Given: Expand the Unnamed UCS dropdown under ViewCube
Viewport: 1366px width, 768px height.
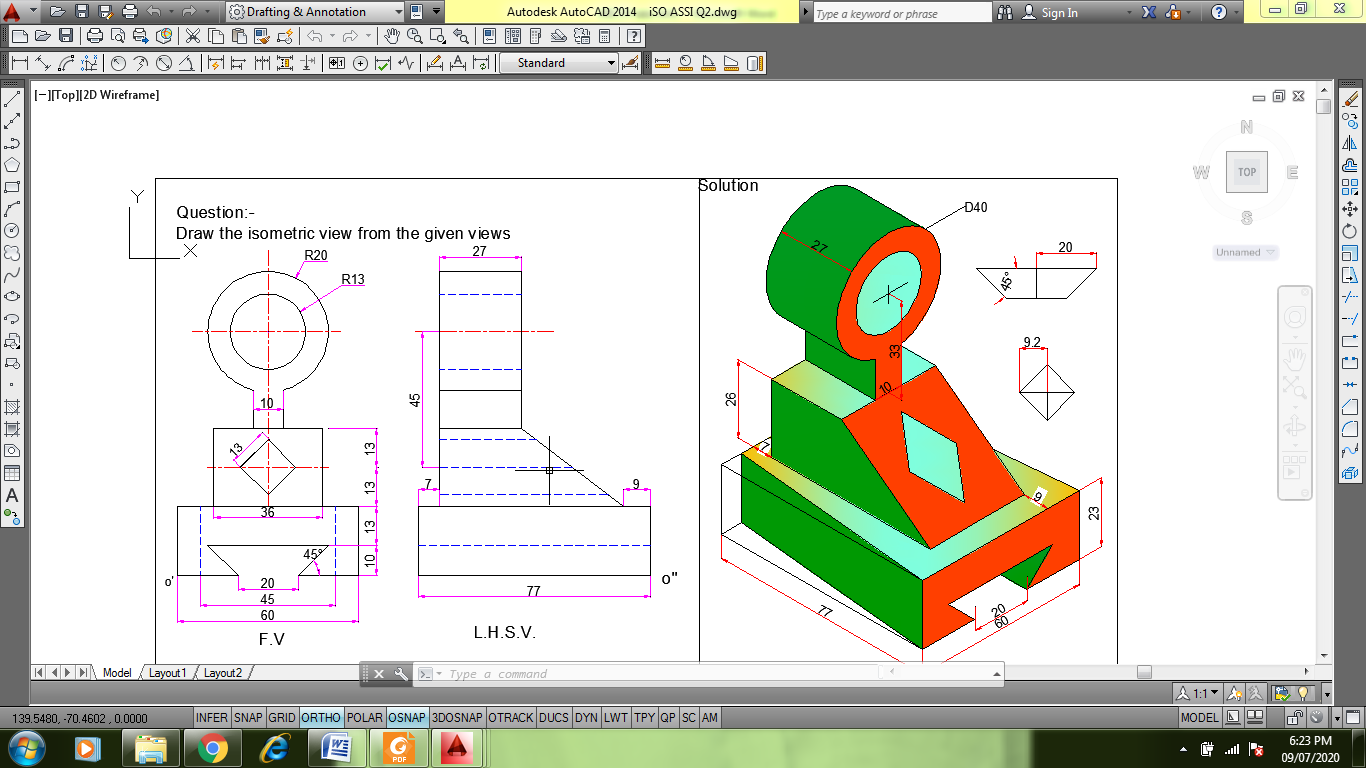Looking at the screenshot, I should click(x=1246, y=252).
